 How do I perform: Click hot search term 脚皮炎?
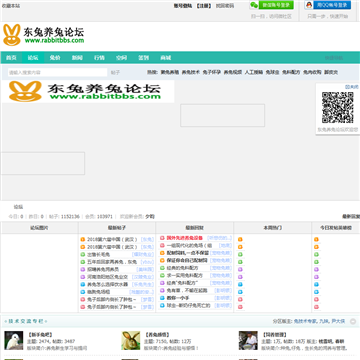click(x=331, y=72)
